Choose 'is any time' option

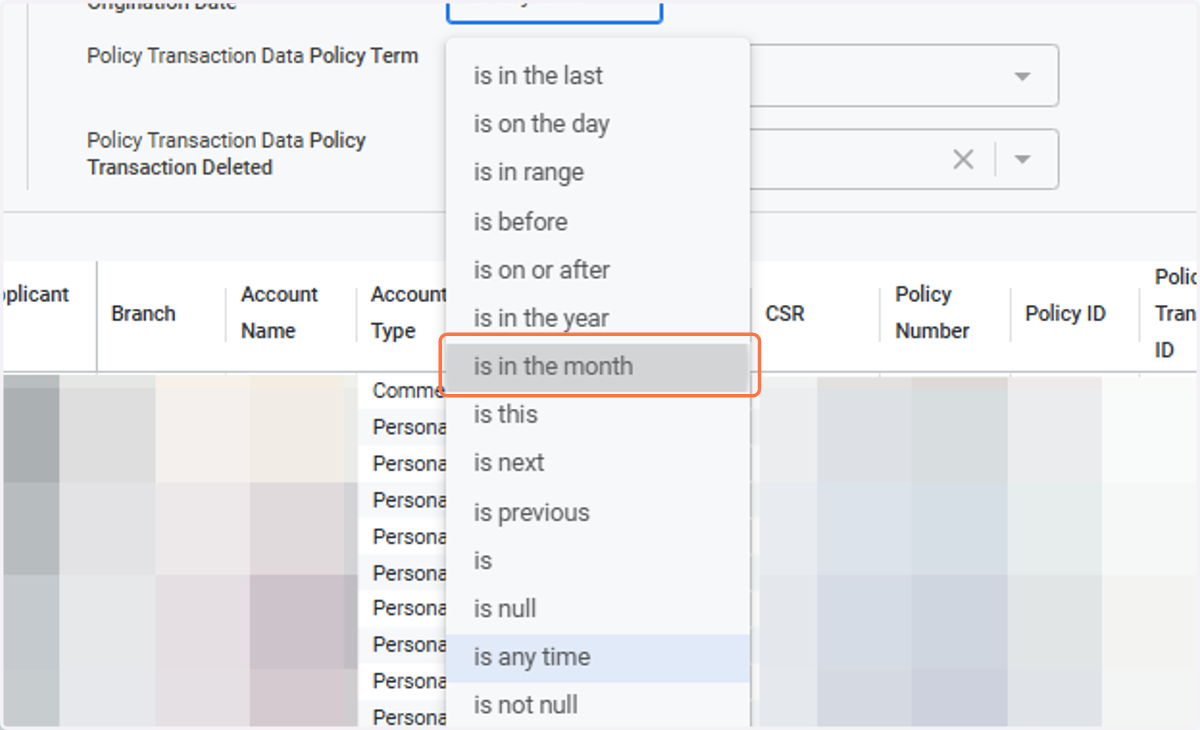tap(597, 657)
